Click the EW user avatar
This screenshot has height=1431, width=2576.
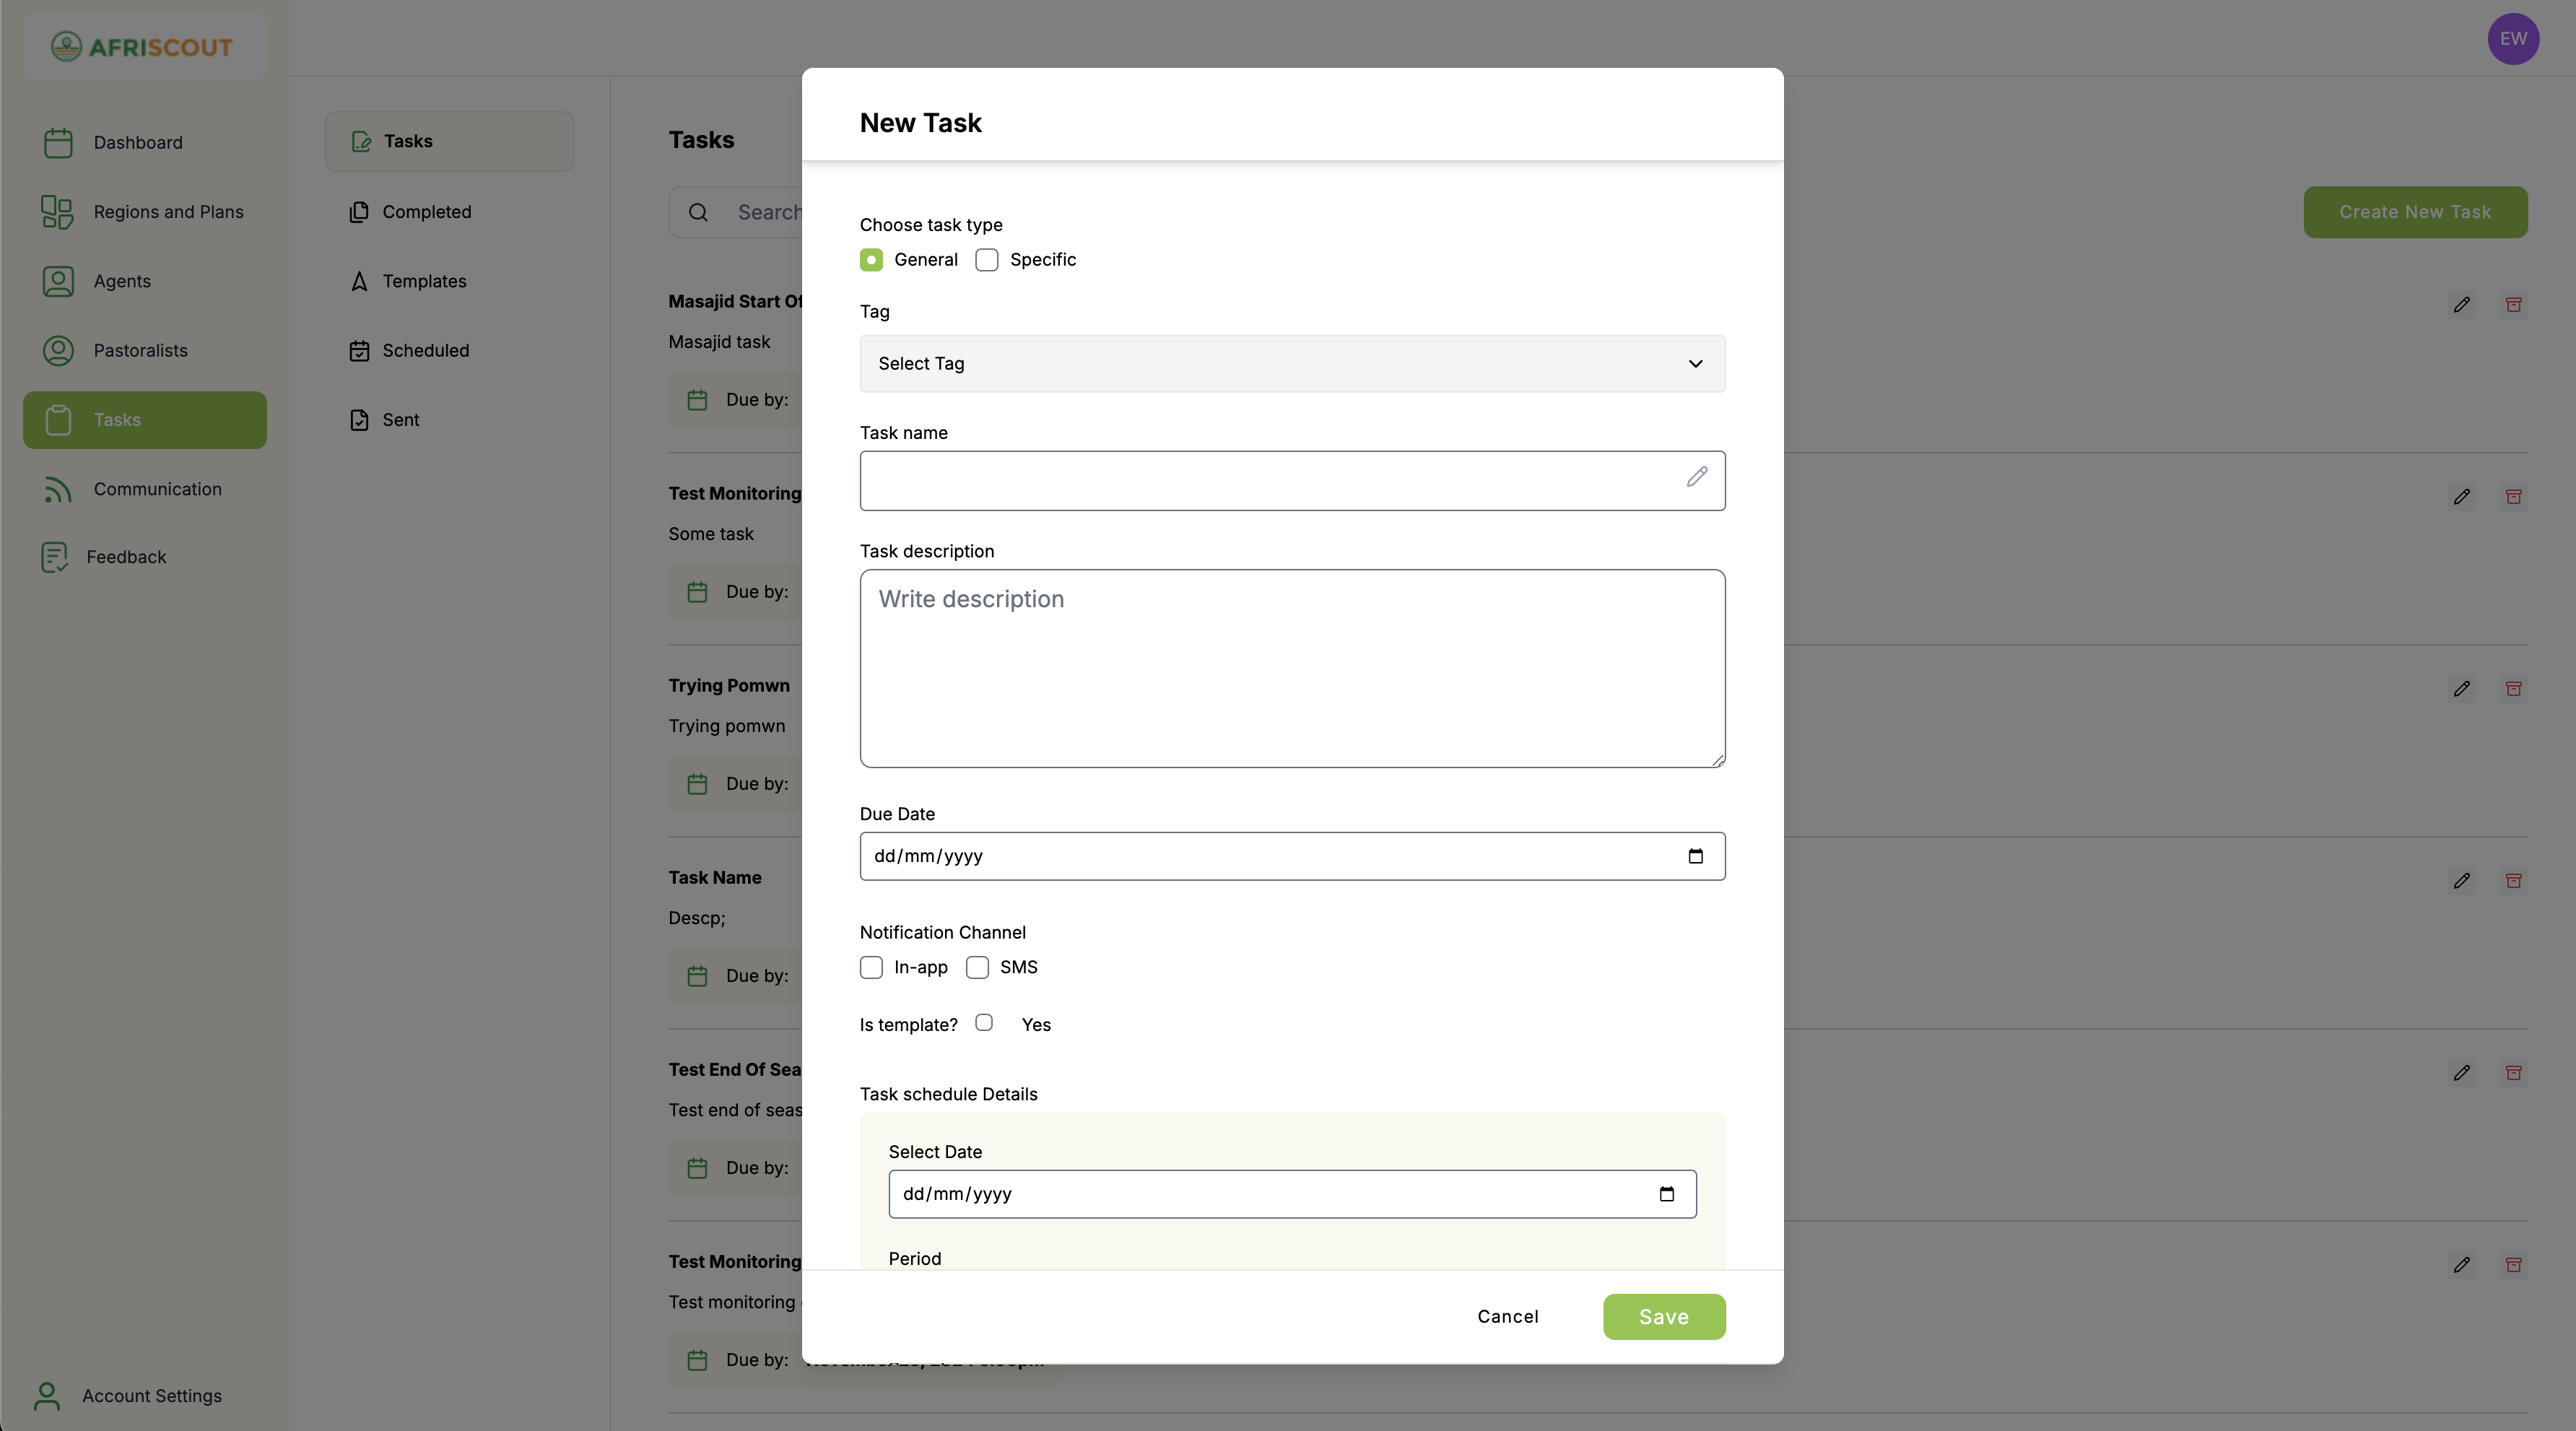pyautogui.click(x=2512, y=39)
